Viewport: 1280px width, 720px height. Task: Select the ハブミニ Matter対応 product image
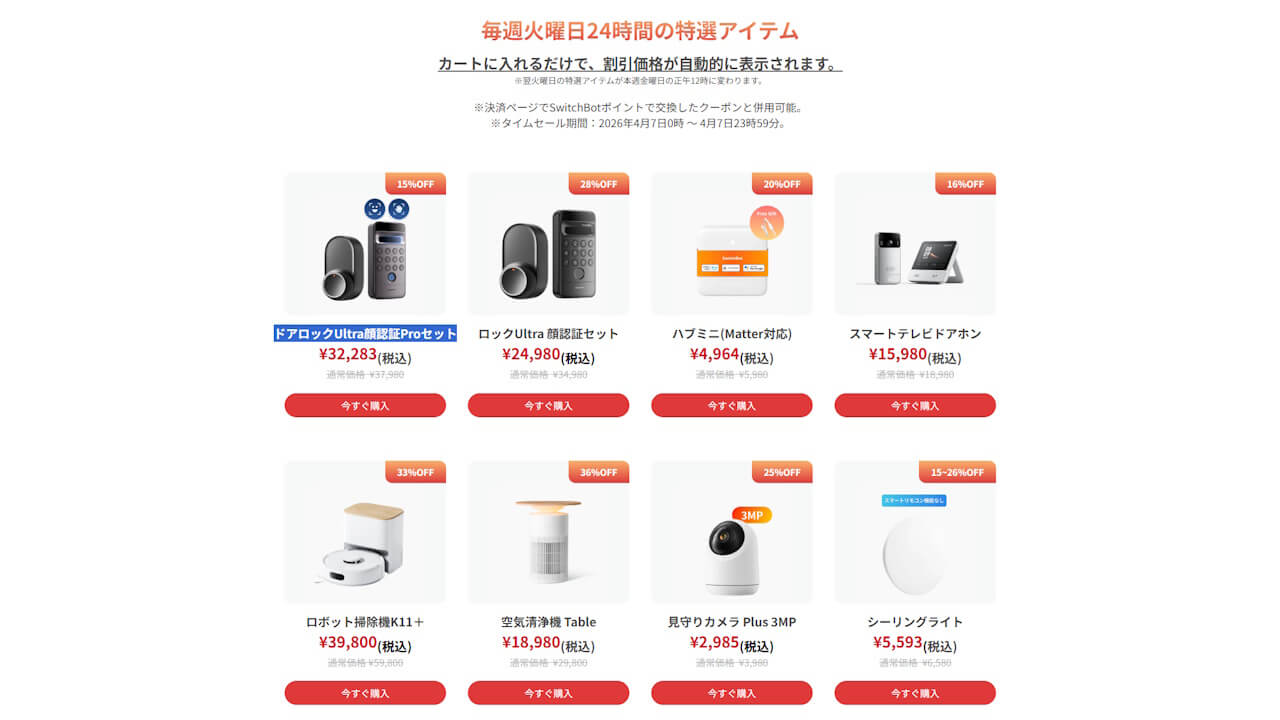click(x=732, y=244)
